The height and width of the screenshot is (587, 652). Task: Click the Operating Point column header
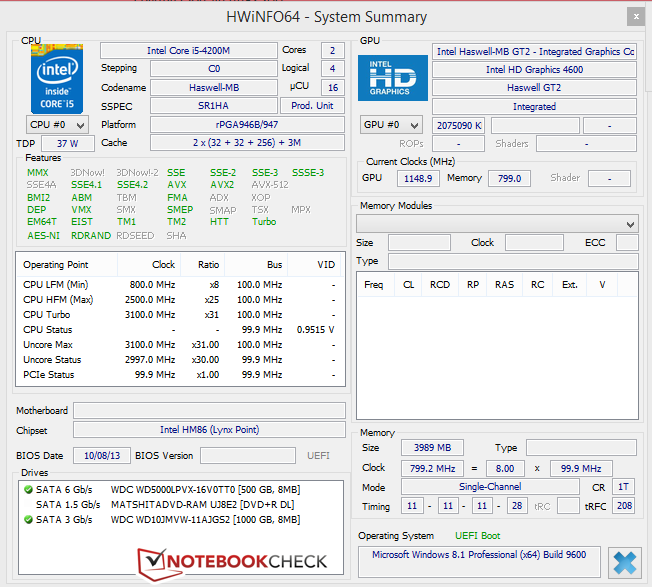pyautogui.click(x=67, y=265)
